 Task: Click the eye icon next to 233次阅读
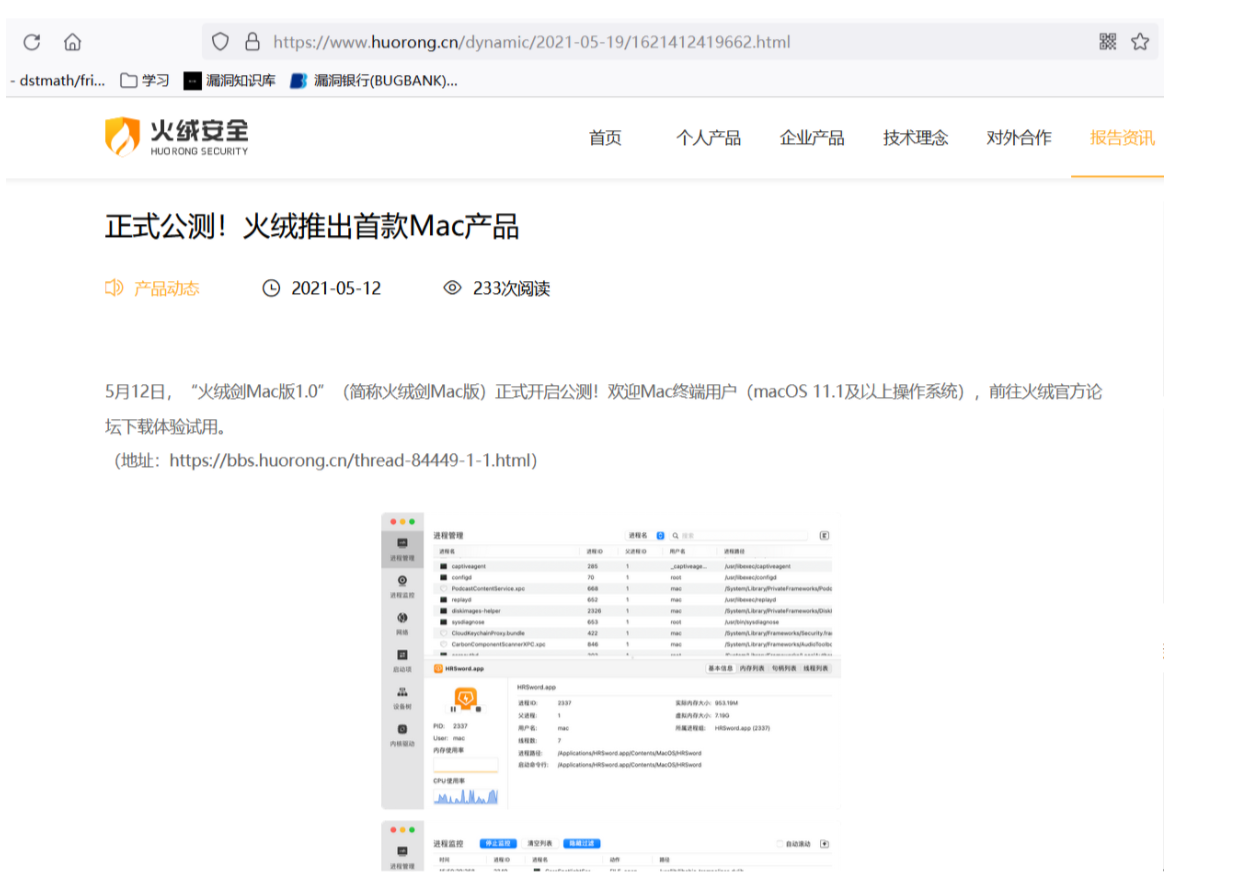pos(453,288)
